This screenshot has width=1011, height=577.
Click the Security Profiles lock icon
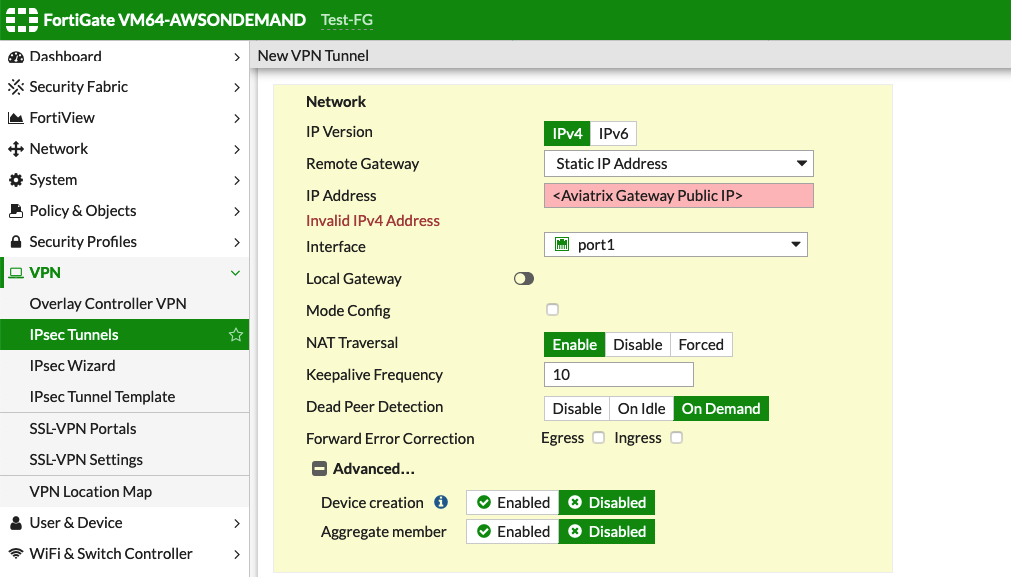click(15, 242)
